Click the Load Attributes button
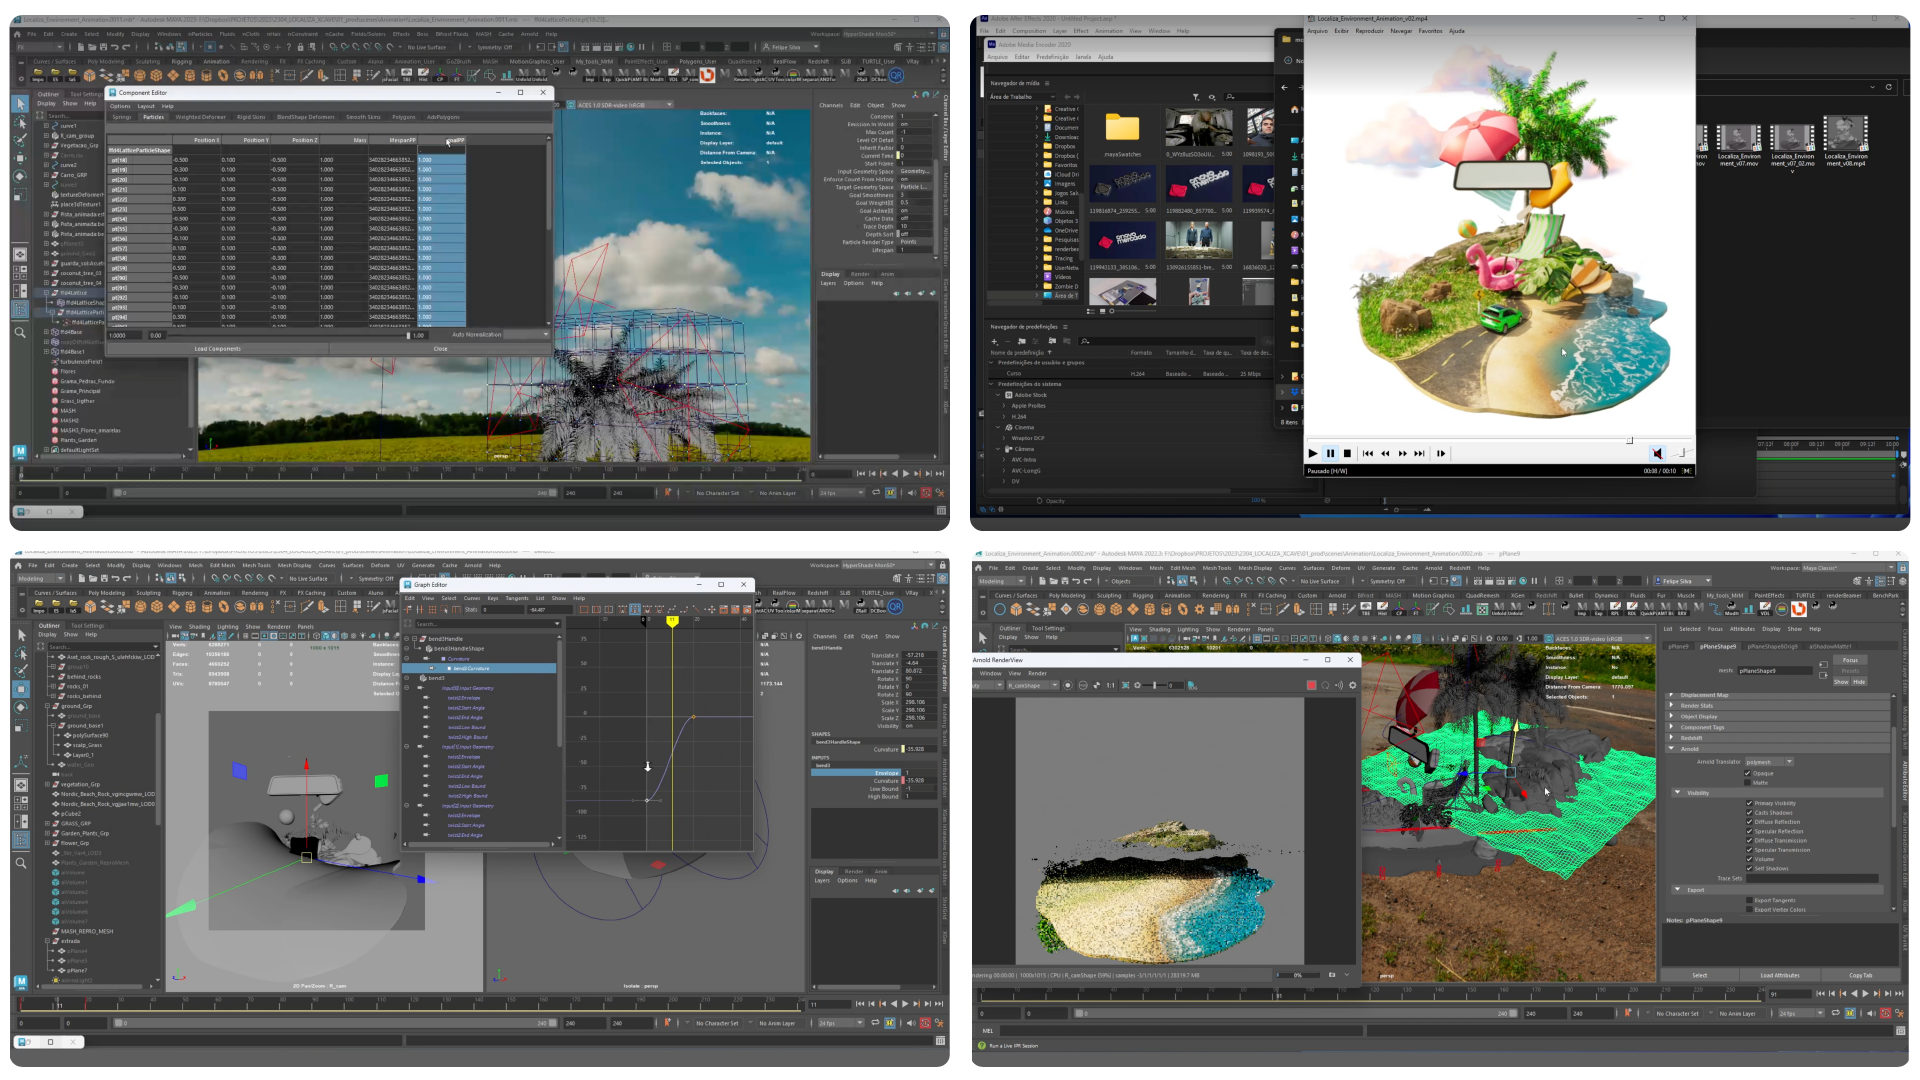Viewport: 1920px width, 1080px height. pos(1780,975)
